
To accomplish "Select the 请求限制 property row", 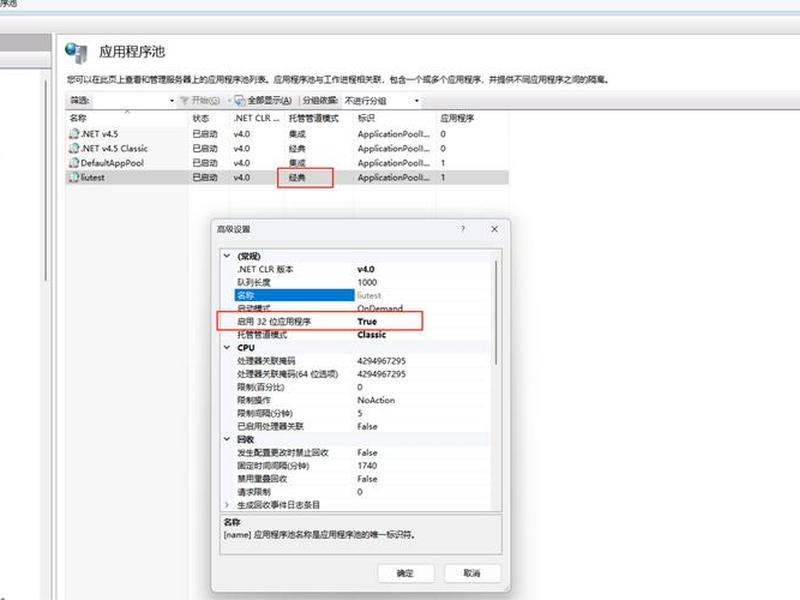I will click(254, 492).
